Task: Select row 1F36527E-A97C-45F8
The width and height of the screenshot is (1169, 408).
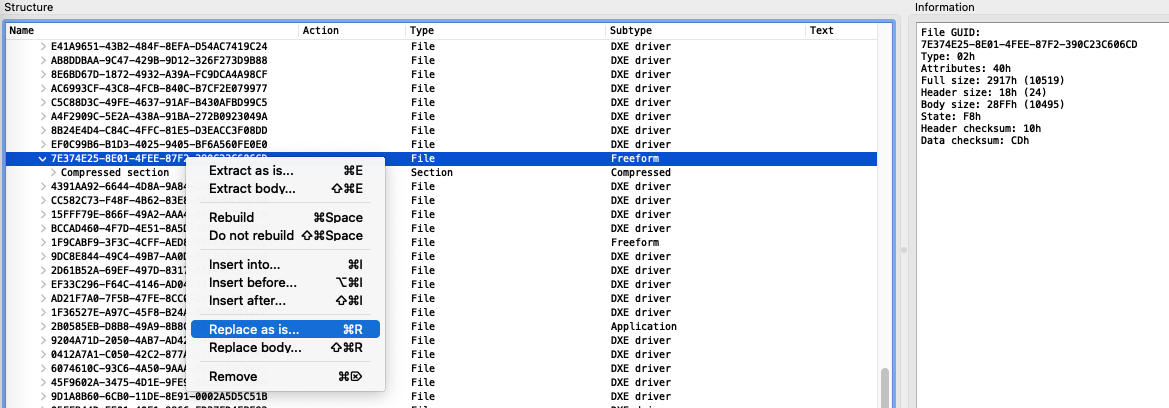Action: click(441, 313)
